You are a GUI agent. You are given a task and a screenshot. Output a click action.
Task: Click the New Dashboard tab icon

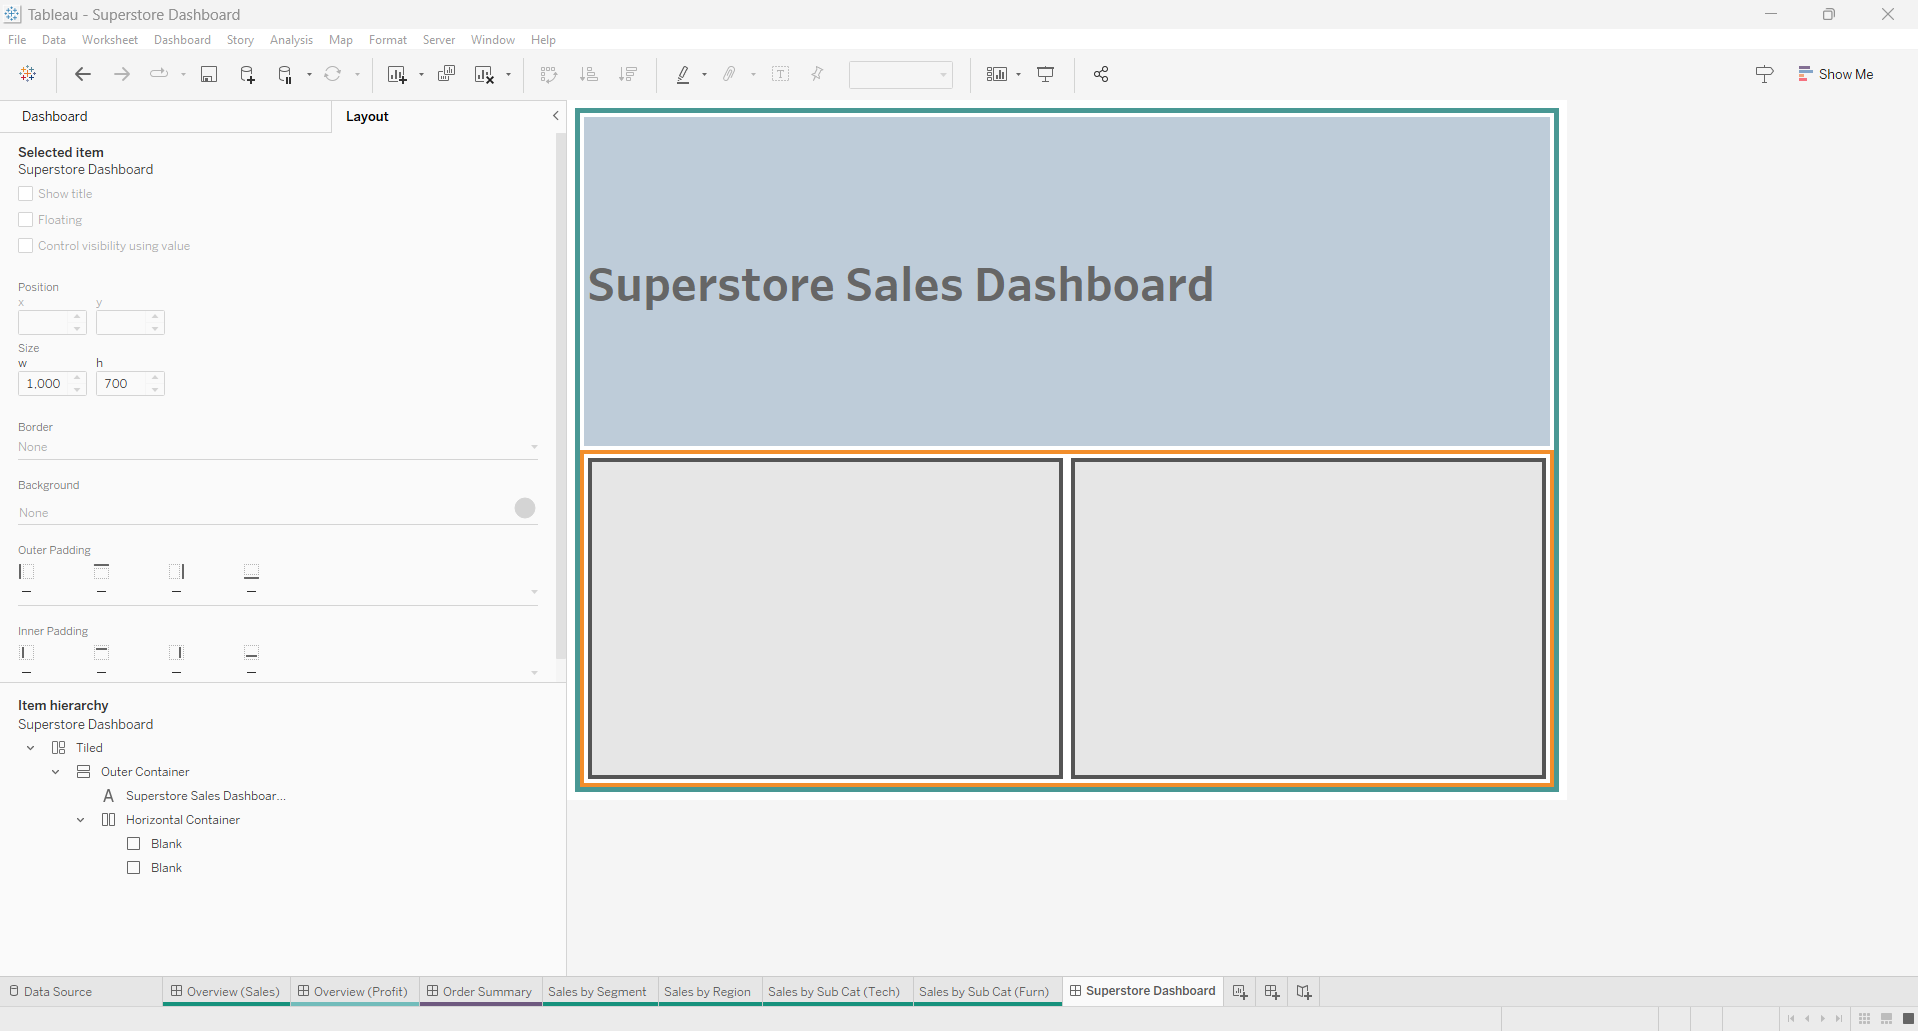tap(1272, 992)
